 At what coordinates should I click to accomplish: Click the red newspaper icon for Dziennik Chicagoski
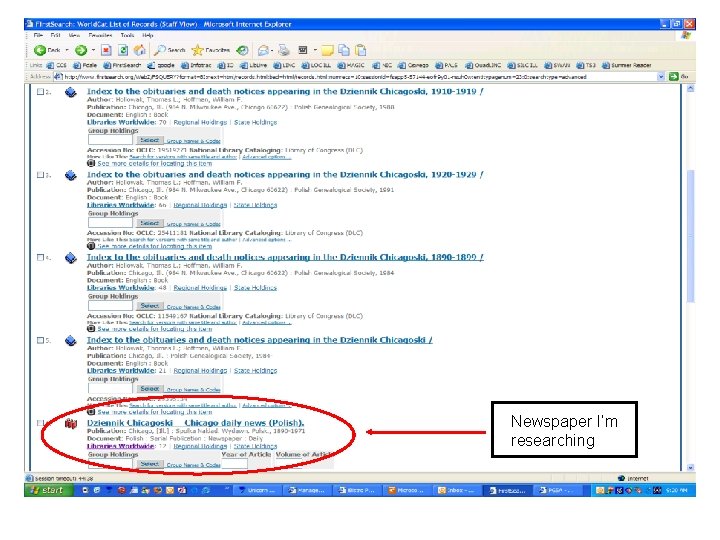(x=71, y=423)
